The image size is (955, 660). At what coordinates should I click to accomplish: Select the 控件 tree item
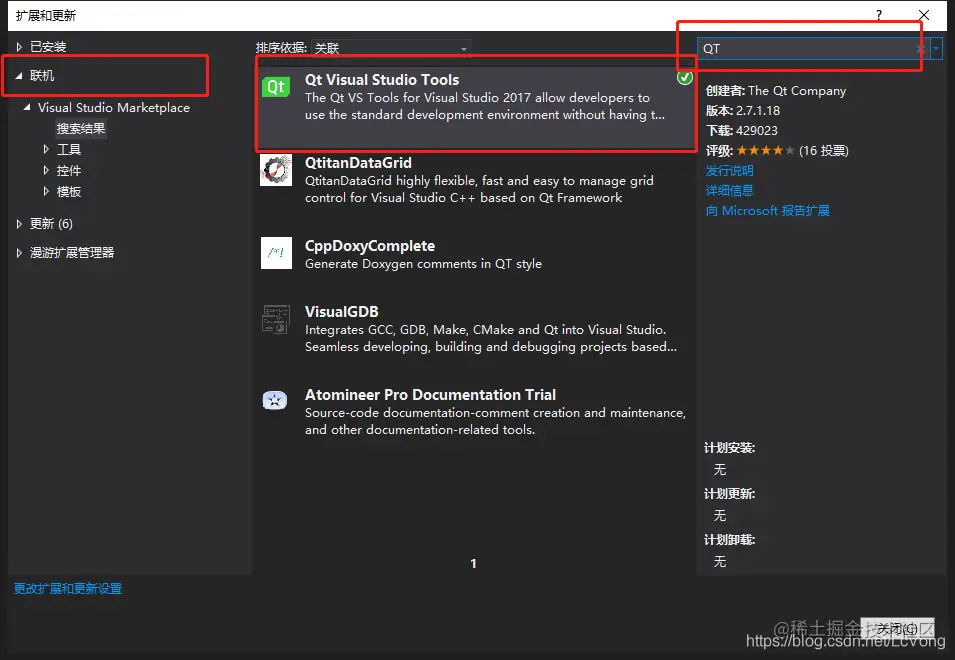(x=69, y=170)
